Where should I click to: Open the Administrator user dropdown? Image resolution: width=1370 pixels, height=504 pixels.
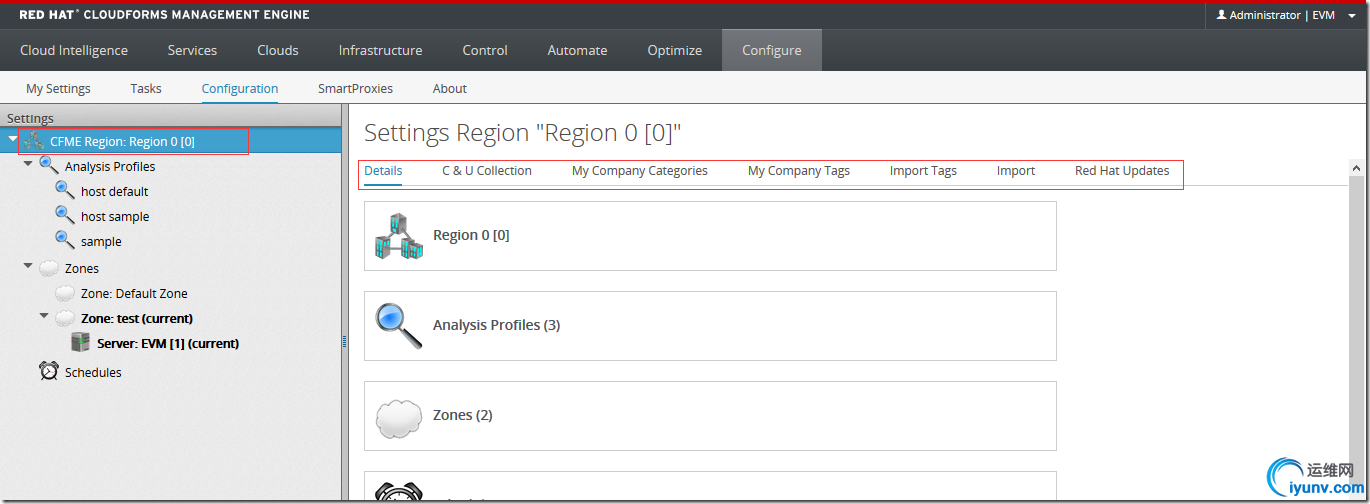point(1283,15)
